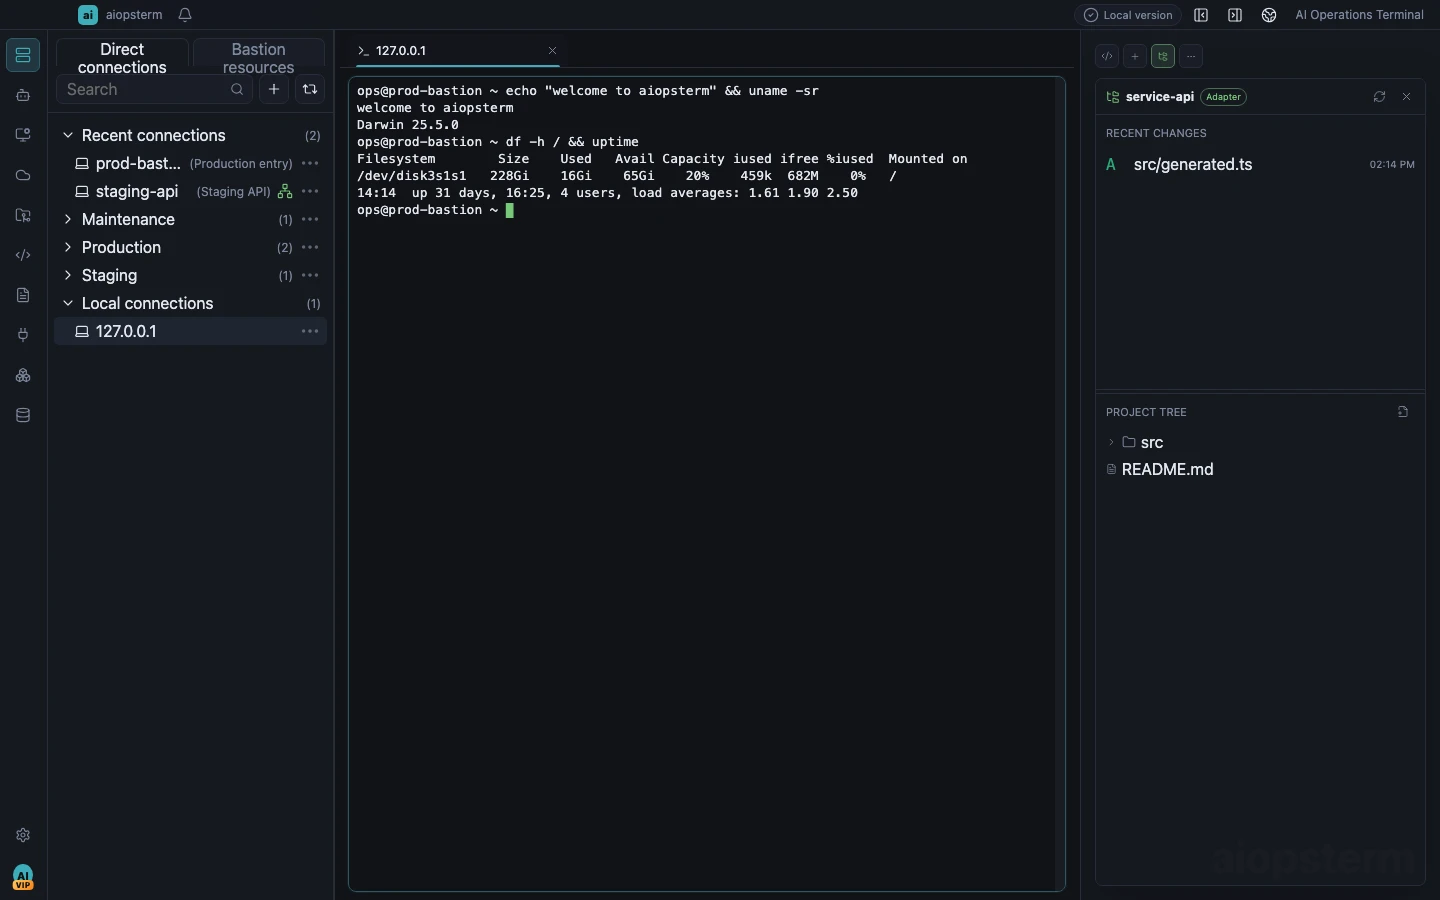This screenshot has width=1440, height=900.
Task: Open the plug extensions sidebar icon
Action: [23, 335]
